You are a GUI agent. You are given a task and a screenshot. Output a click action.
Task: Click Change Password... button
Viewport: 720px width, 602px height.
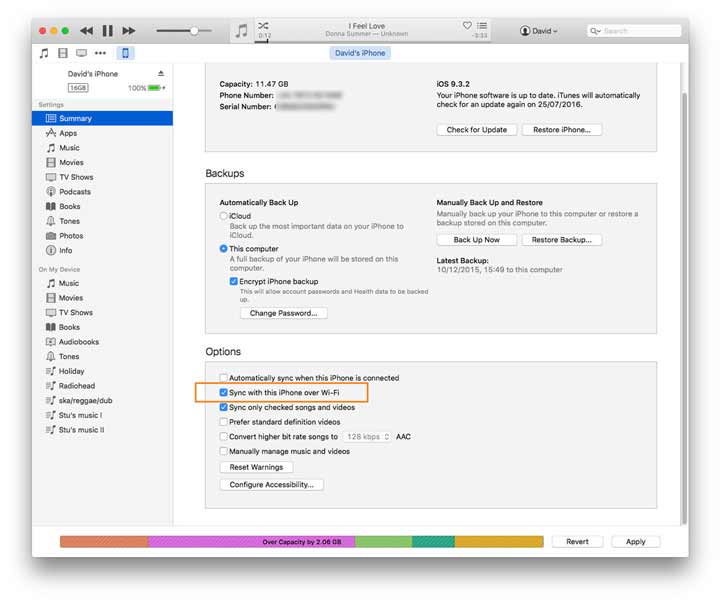[x=284, y=313]
